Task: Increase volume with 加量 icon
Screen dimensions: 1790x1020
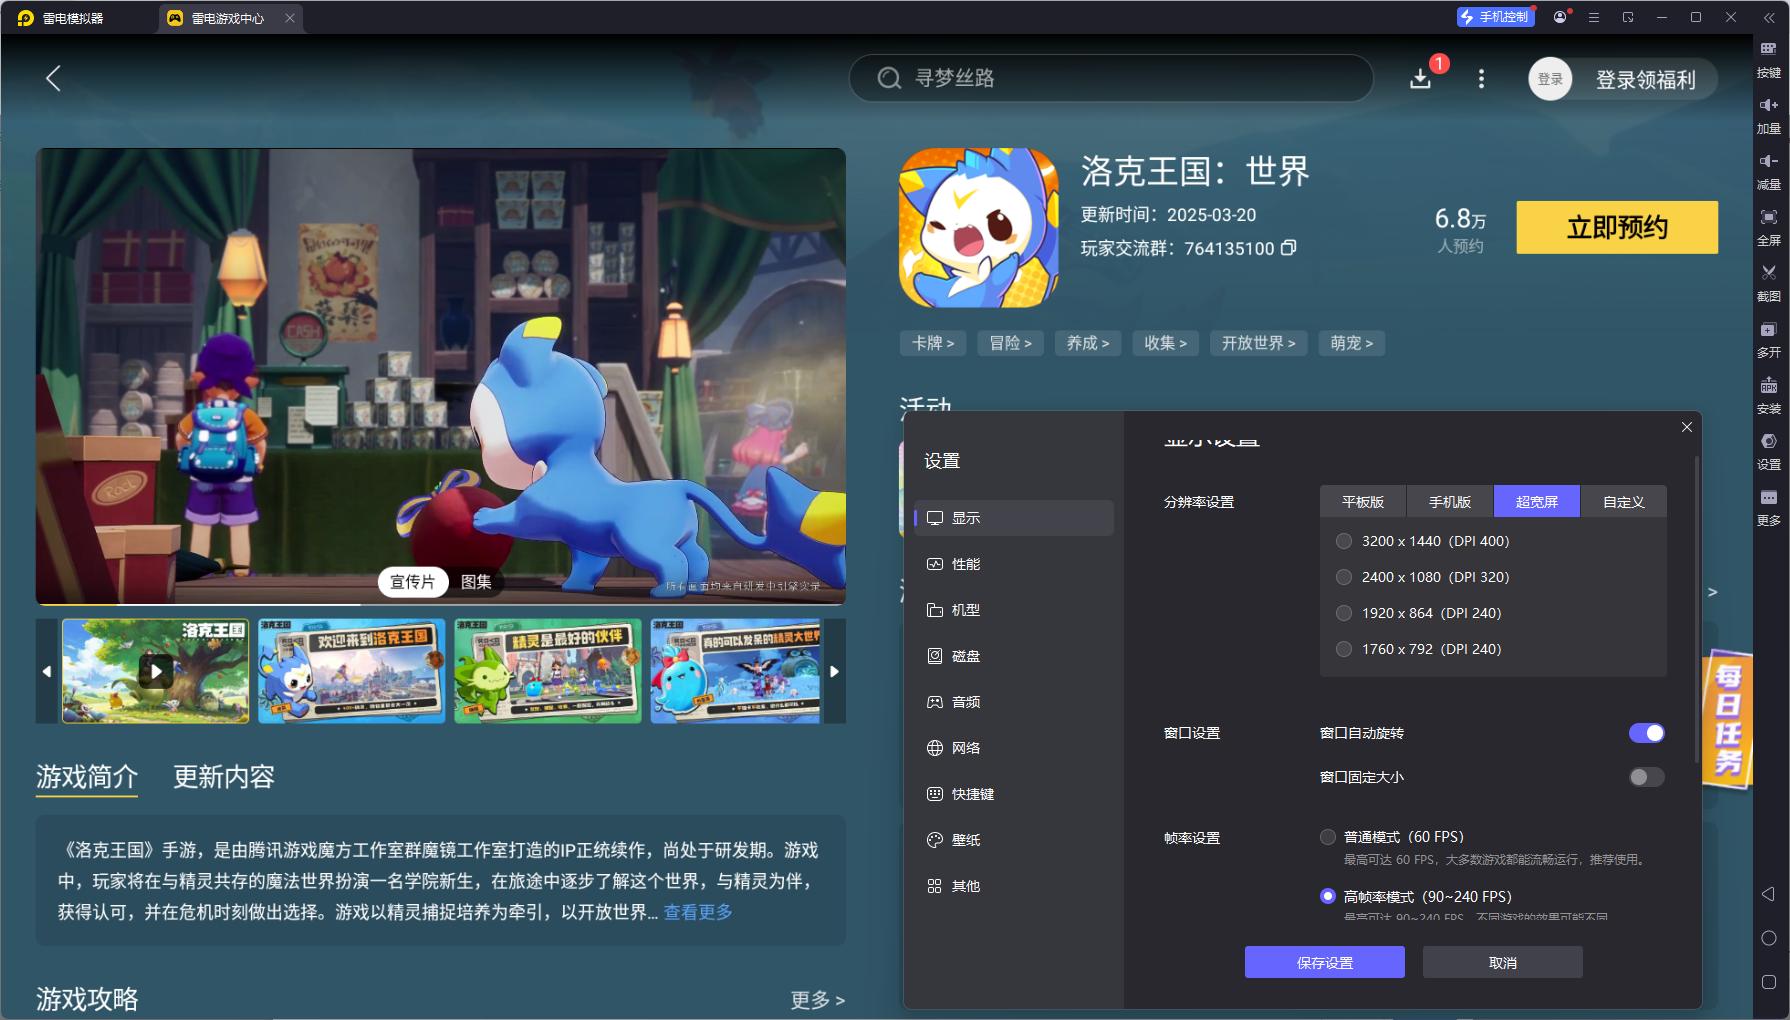Action: coord(1768,115)
